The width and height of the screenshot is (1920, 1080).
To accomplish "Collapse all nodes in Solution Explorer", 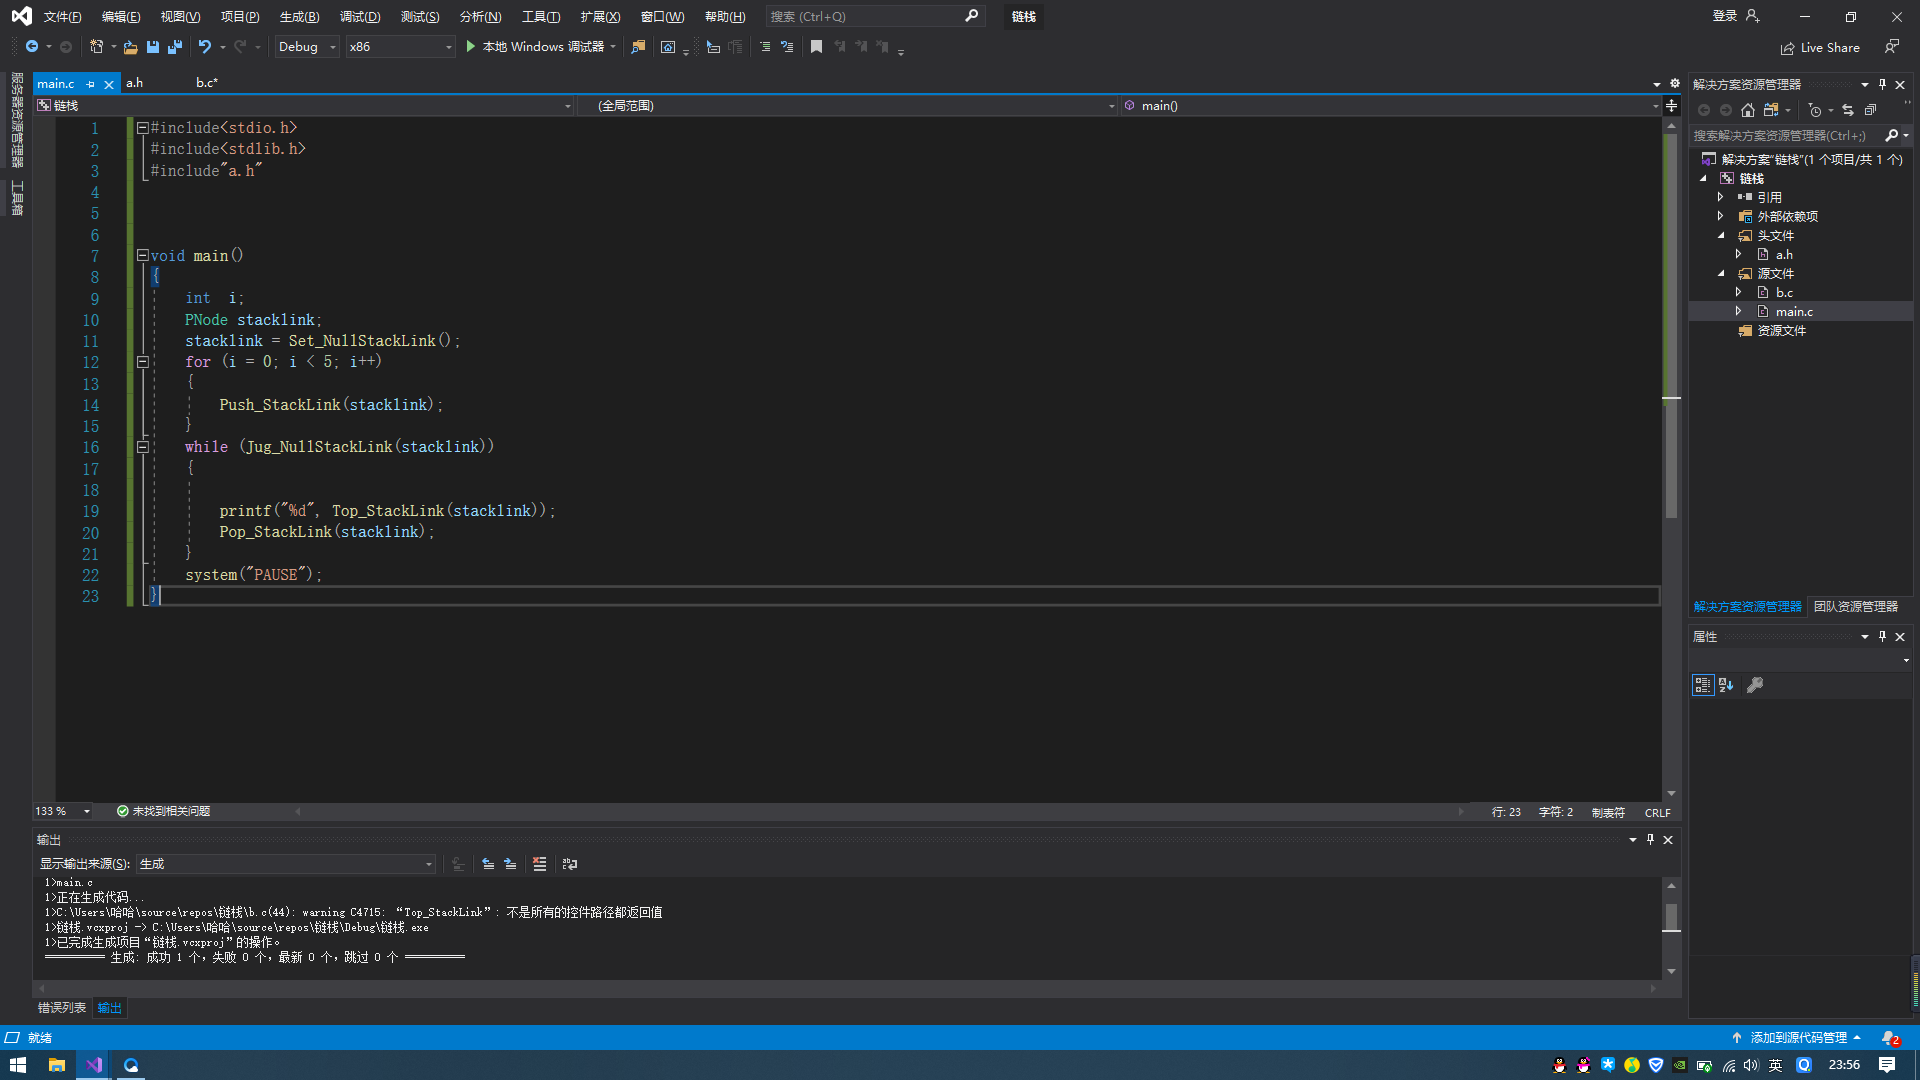I will pyautogui.click(x=1870, y=110).
